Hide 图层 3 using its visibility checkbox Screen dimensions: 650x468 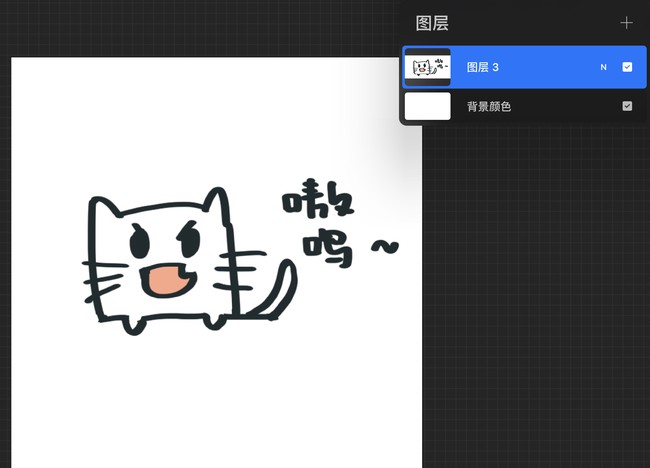(627, 67)
